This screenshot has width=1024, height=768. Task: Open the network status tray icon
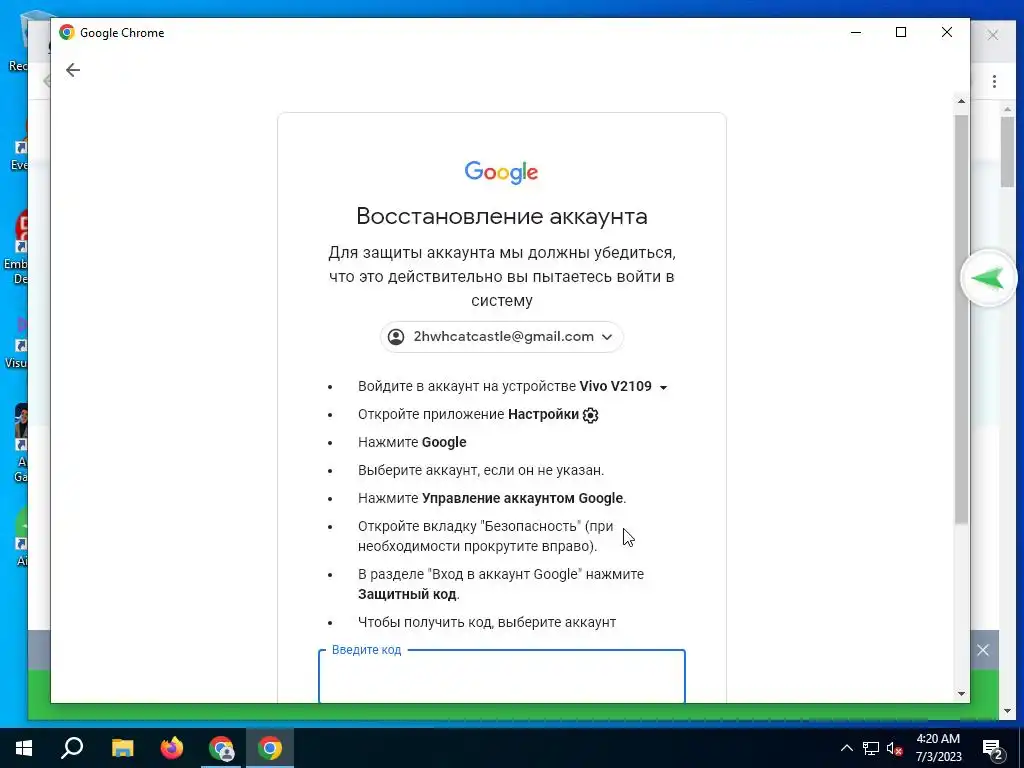coord(871,748)
